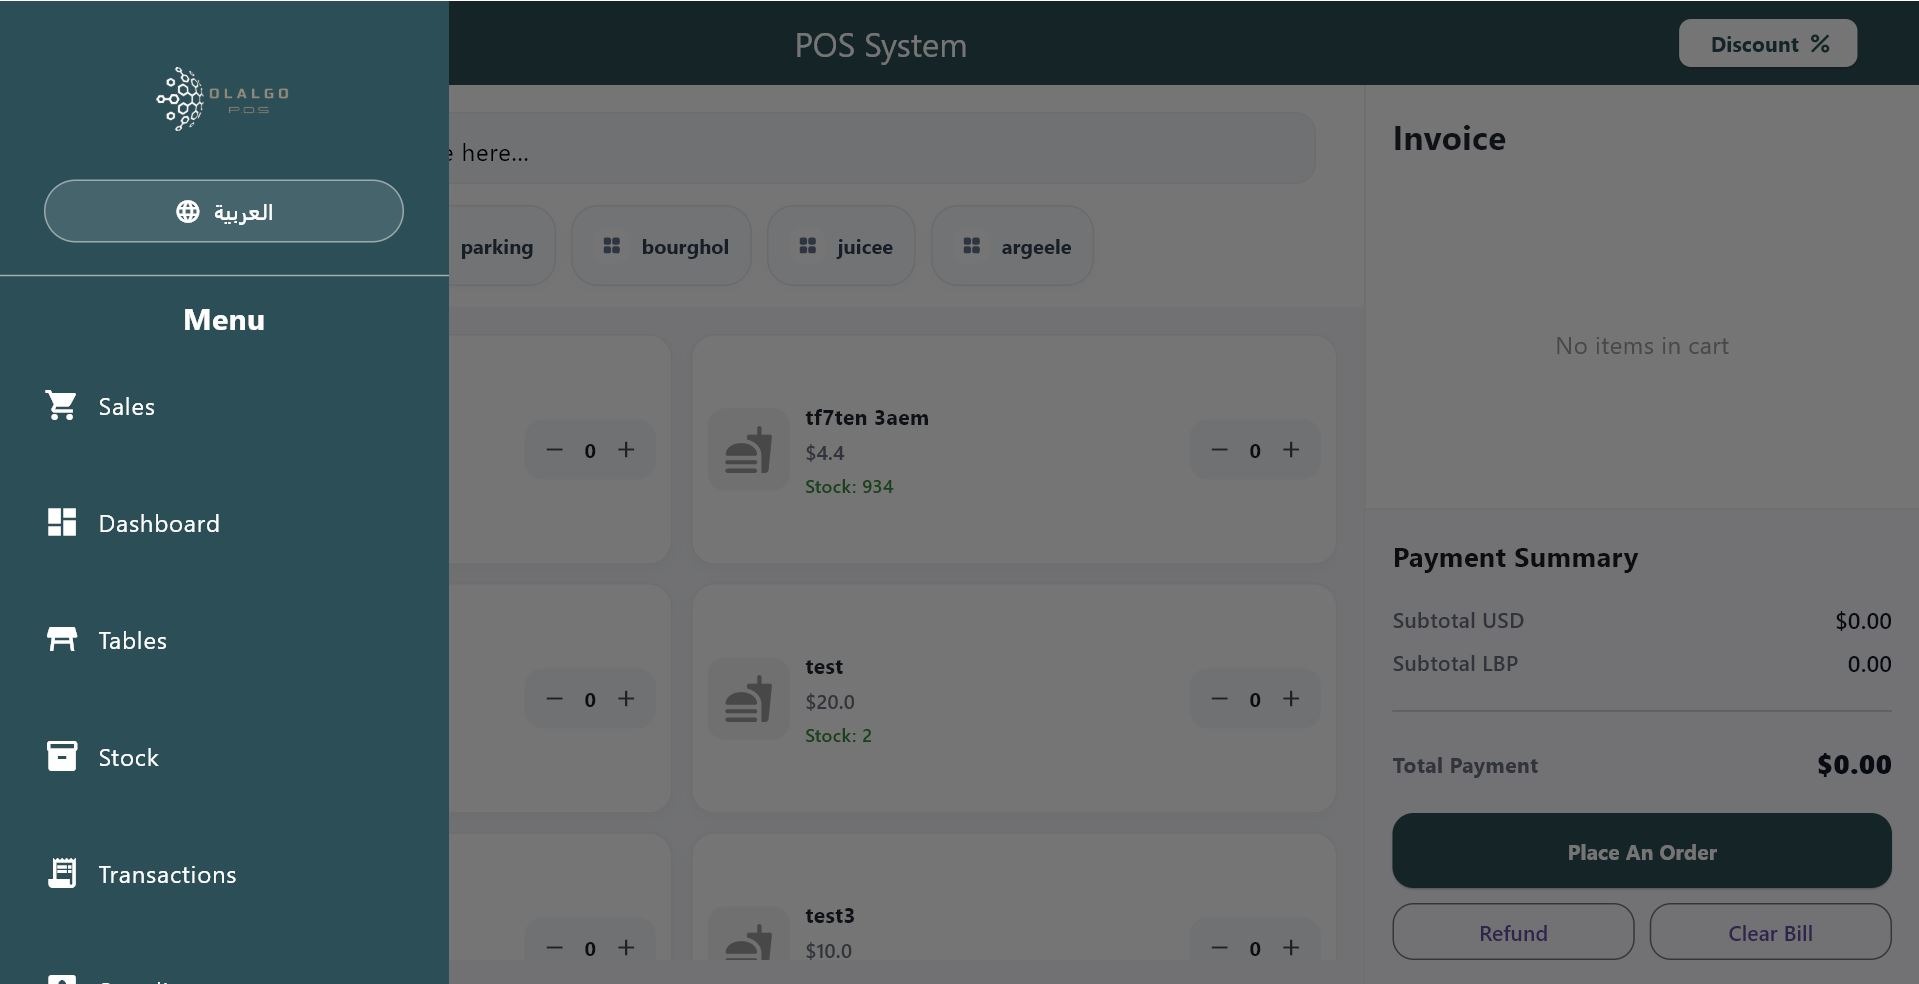Image resolution: width=1919 pixels, height=984 pixels.
Task: Click the $20.0 price of test
Action: [x=830, y=702]
